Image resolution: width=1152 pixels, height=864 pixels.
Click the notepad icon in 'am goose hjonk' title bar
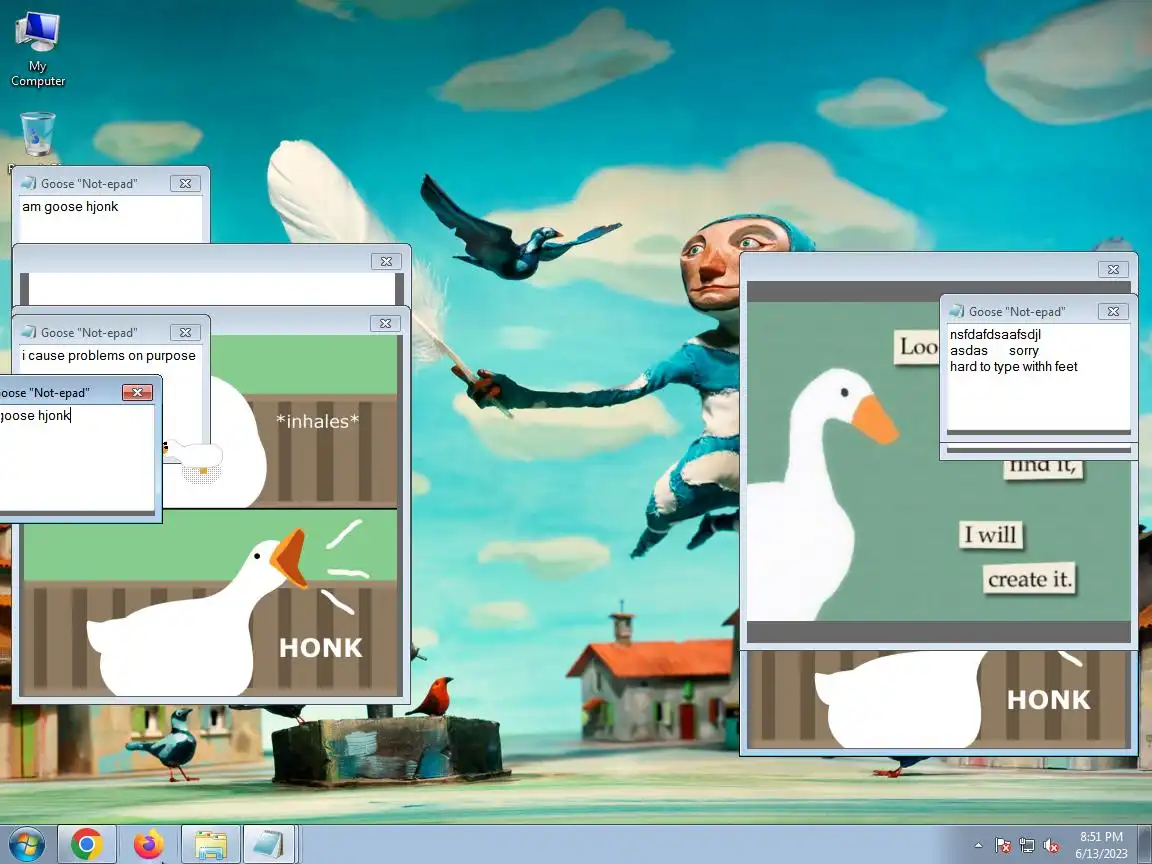pyautogui.click(x=29, y=184)
